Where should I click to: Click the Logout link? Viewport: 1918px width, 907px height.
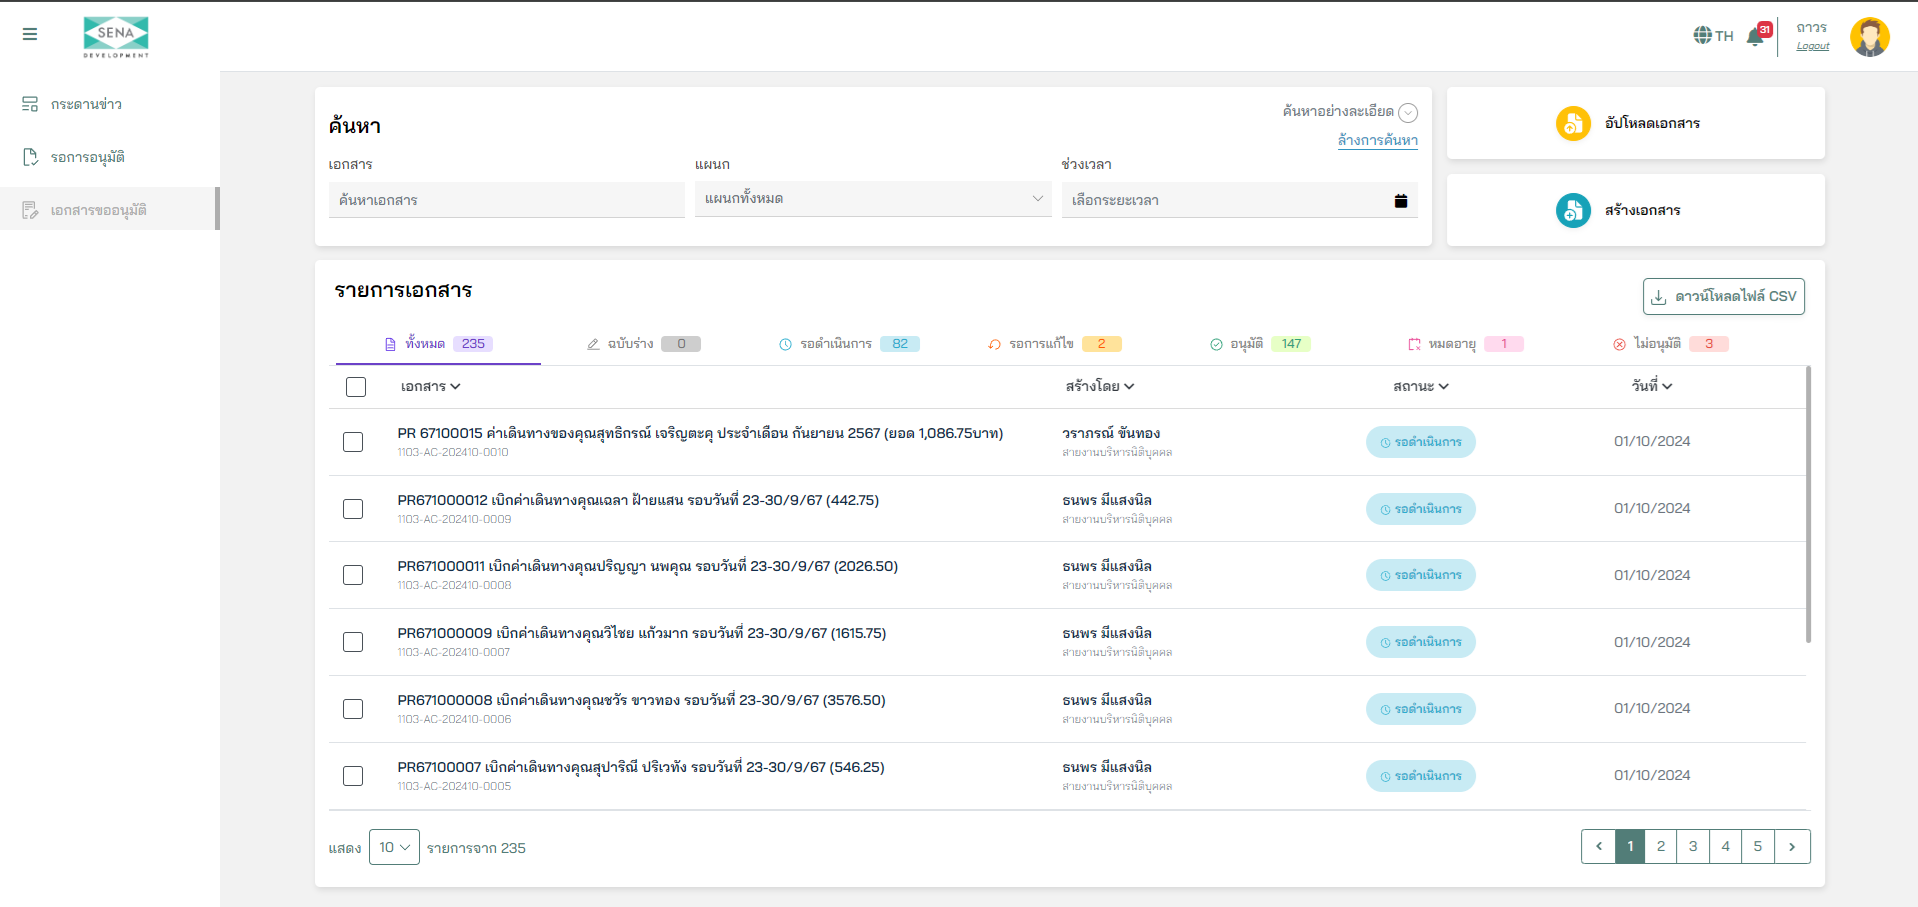coord(1812,46)
